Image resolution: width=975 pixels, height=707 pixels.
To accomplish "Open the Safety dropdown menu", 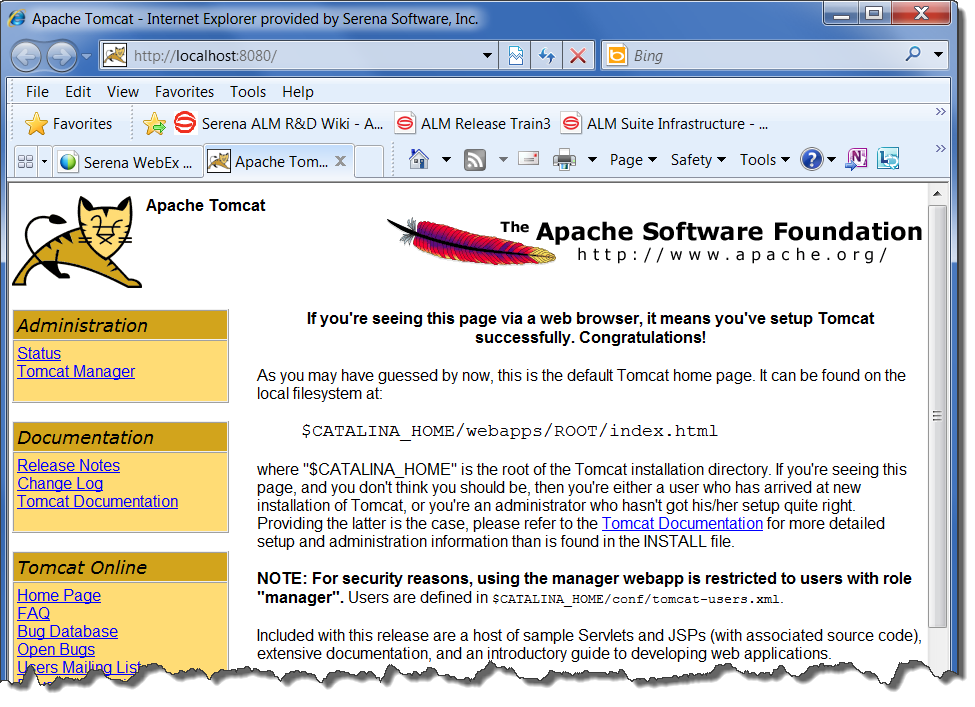I will pyautogui.click(x=698, y=160).
